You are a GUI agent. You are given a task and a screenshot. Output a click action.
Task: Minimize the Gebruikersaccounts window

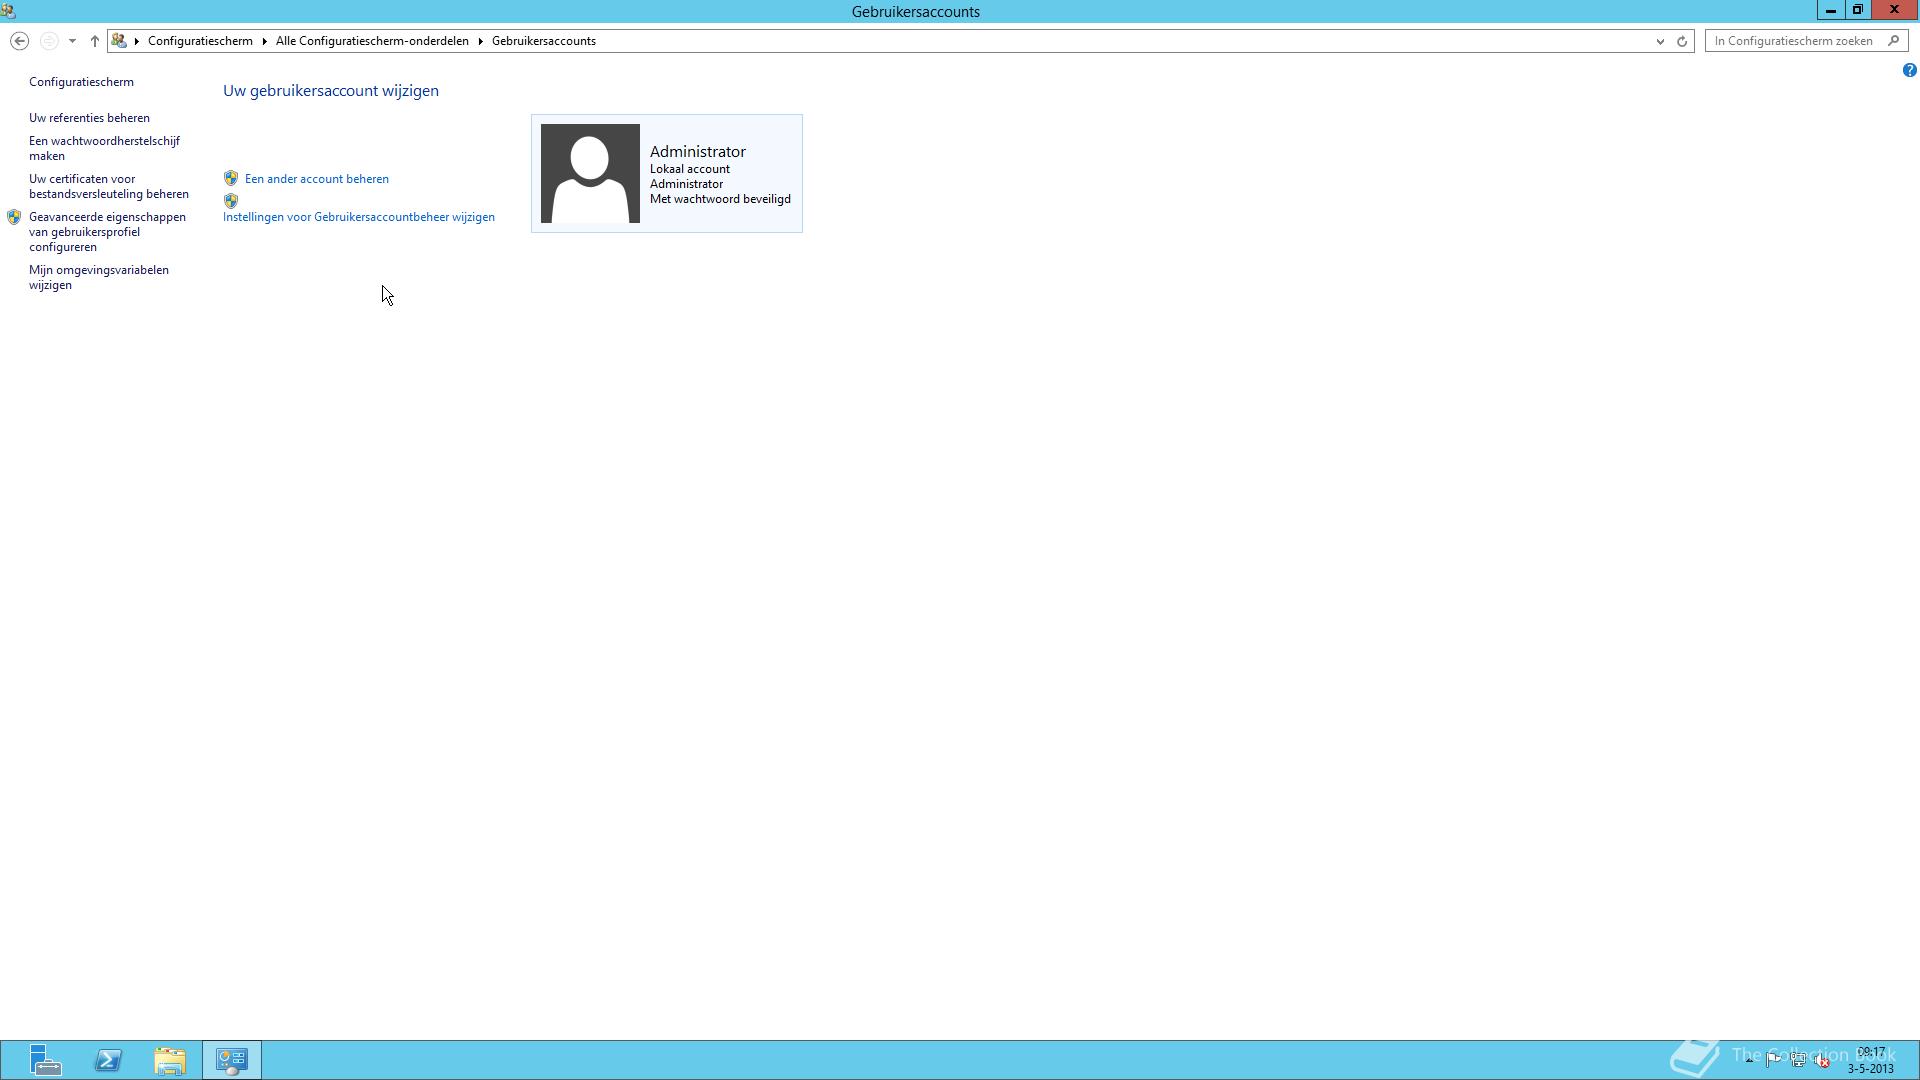tap(1830, 10)
